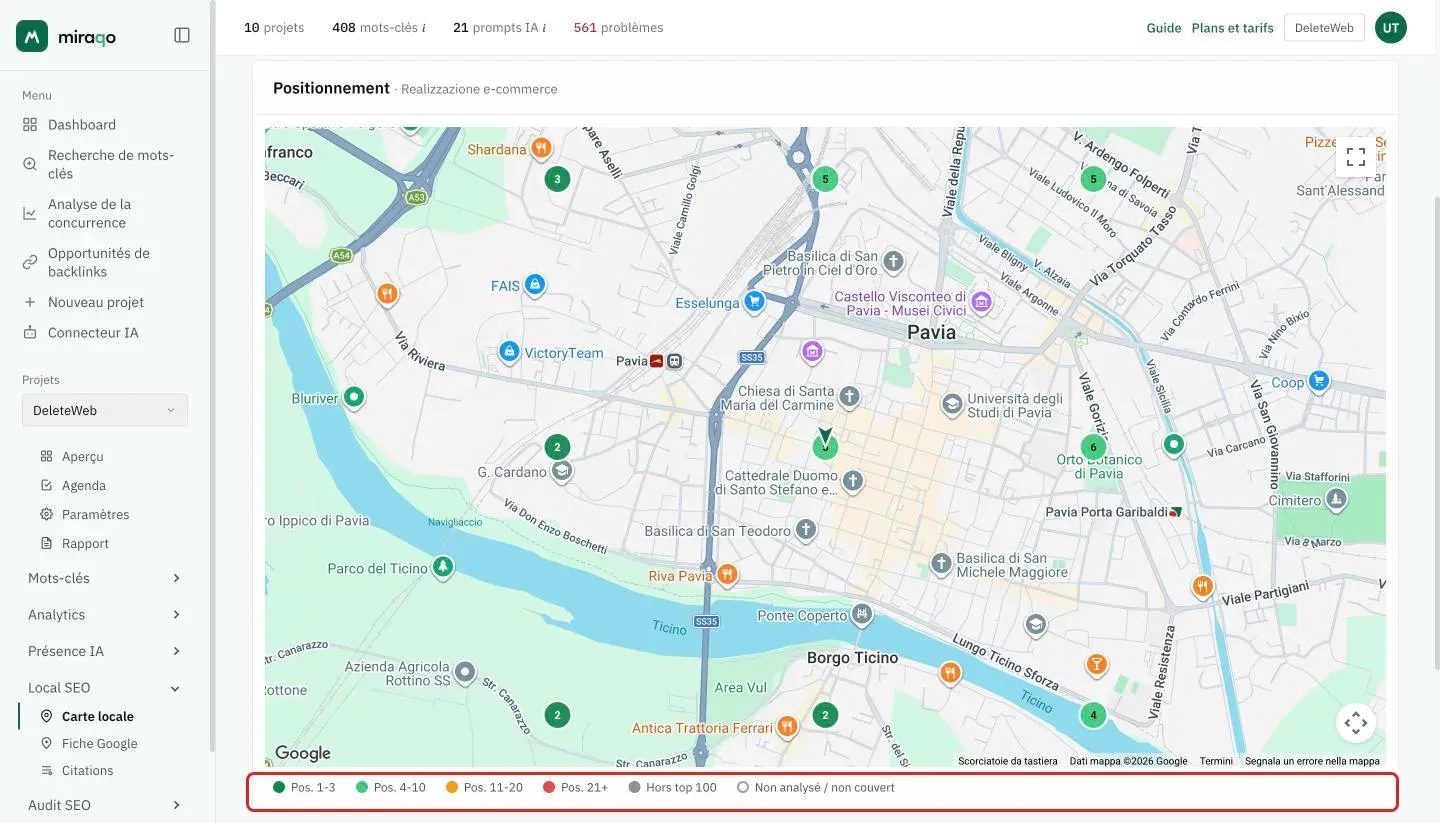Collapse the Local SEO section
Viewport: 1440px width, 823px height.
104,688
